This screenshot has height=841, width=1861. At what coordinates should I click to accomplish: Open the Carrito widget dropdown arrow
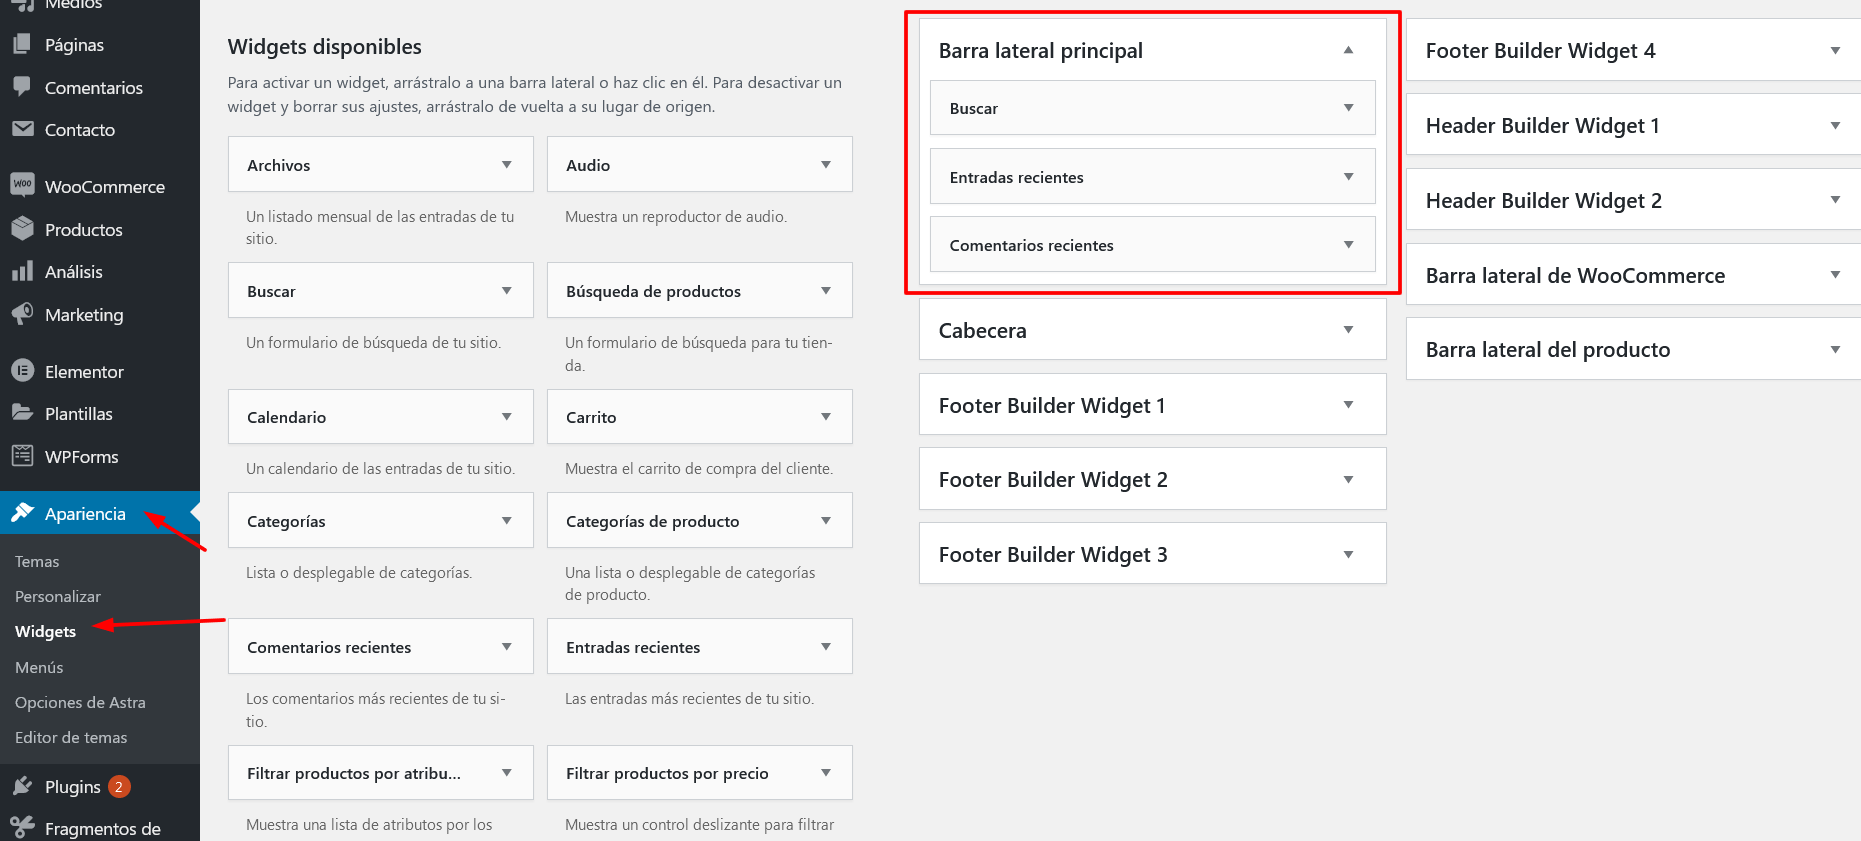tap(826, 417)
